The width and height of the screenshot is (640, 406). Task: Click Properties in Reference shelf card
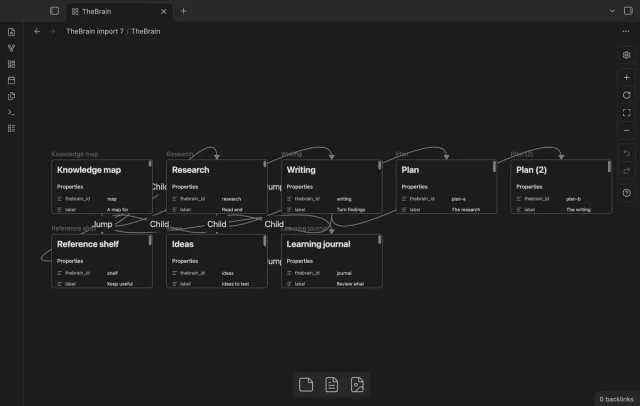[70, 261]
